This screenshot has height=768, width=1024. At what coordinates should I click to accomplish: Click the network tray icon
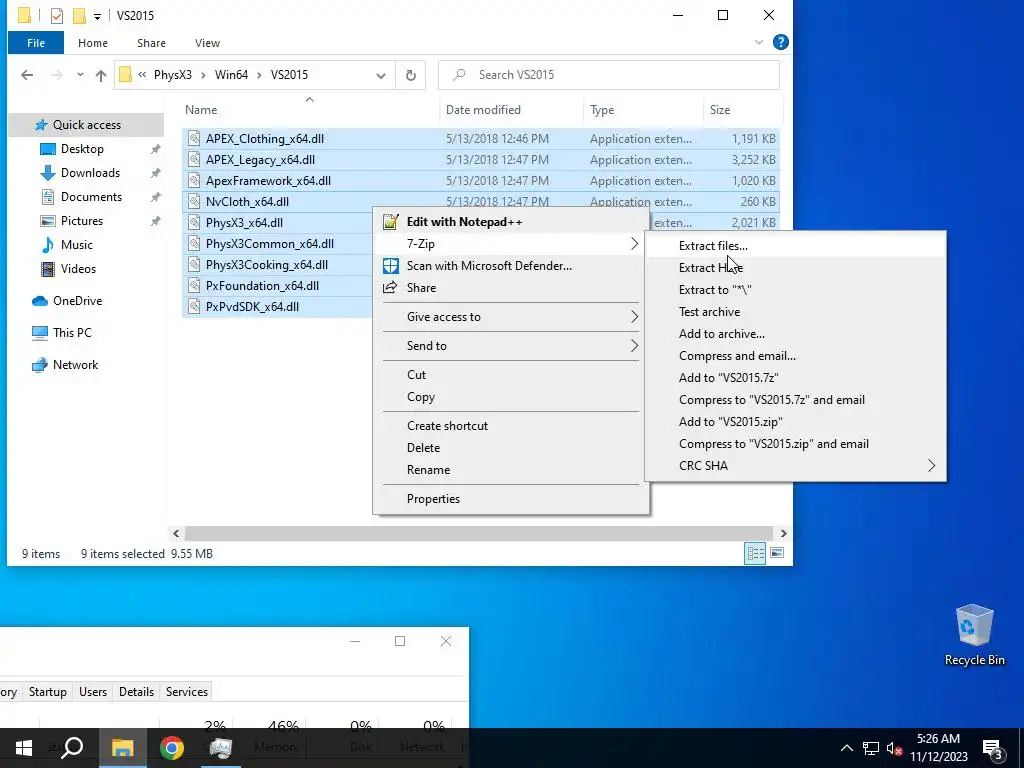(x=871, y=748)
